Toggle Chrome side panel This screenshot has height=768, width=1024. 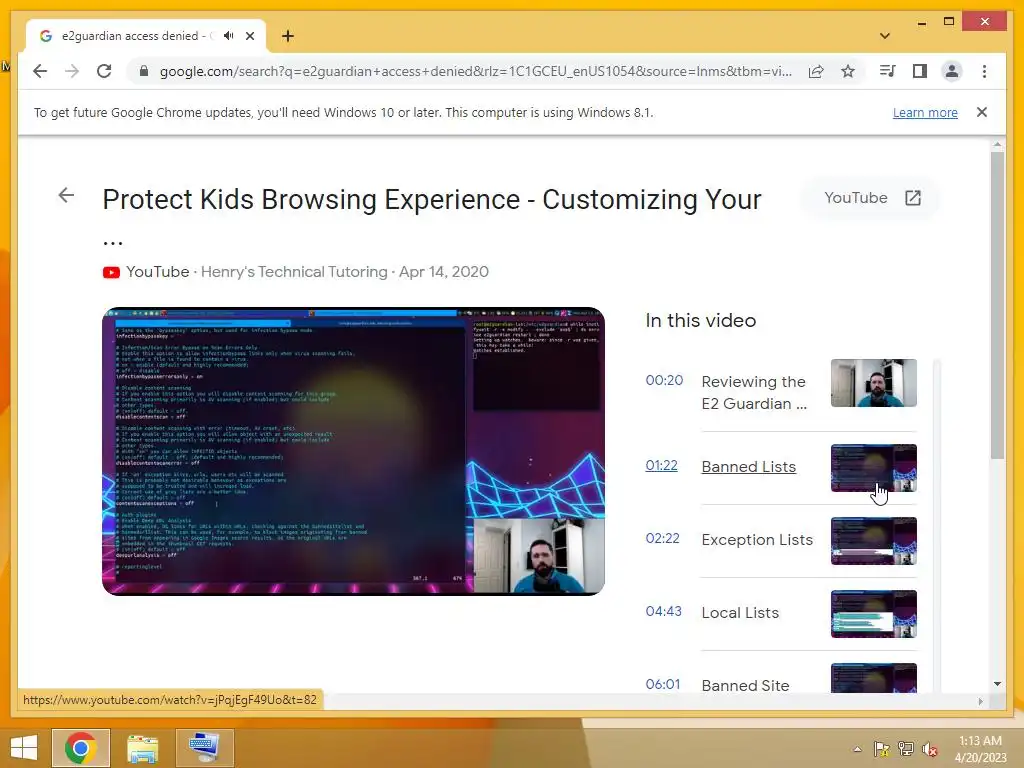click(920, 71)
